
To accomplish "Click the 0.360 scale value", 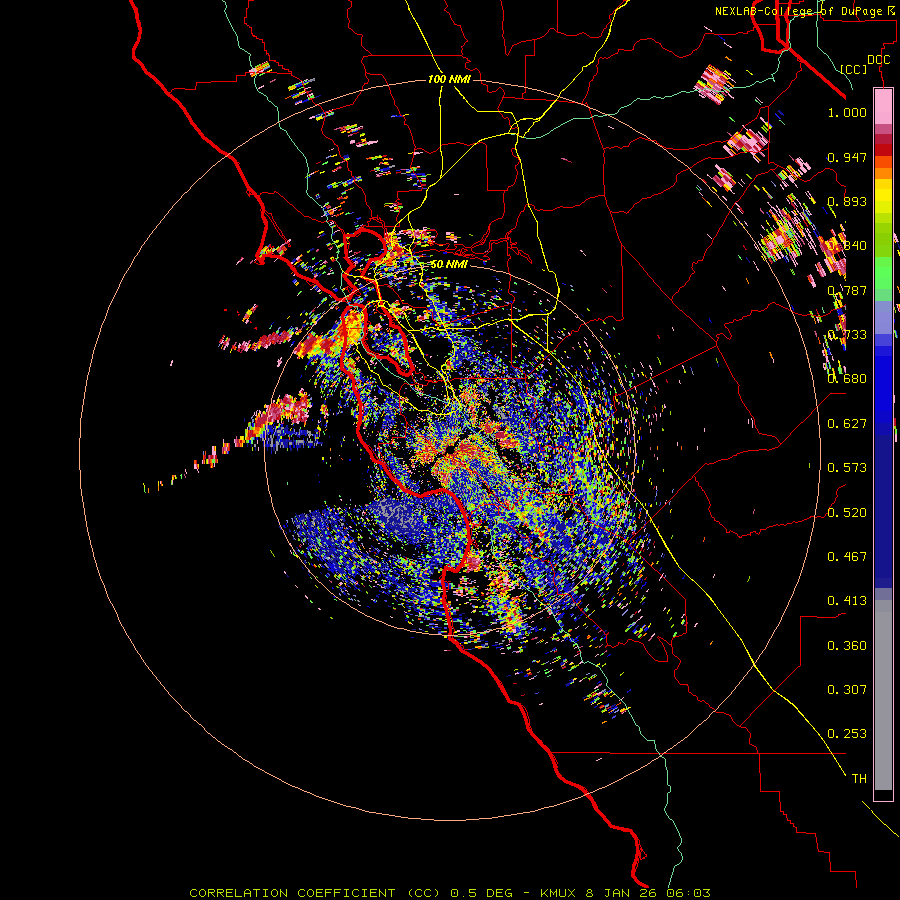I will point(847,646).
